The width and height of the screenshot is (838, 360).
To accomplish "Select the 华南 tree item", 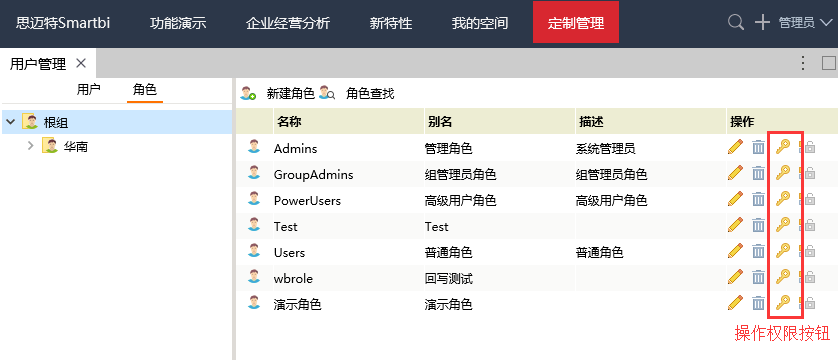I will pyautogui.click(x=75, y=146).
